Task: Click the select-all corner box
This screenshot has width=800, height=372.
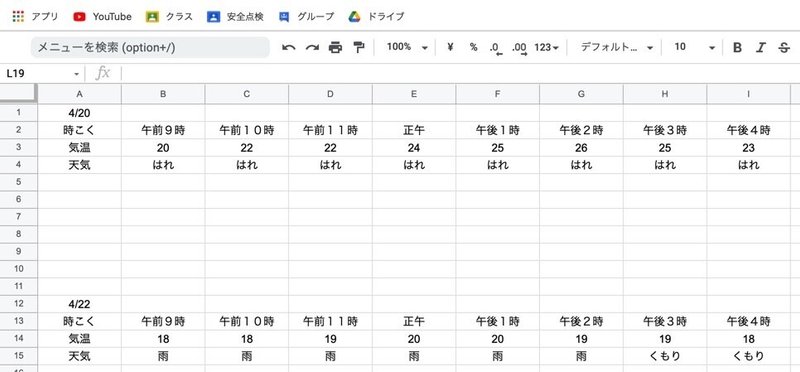Action: point(18,93)
